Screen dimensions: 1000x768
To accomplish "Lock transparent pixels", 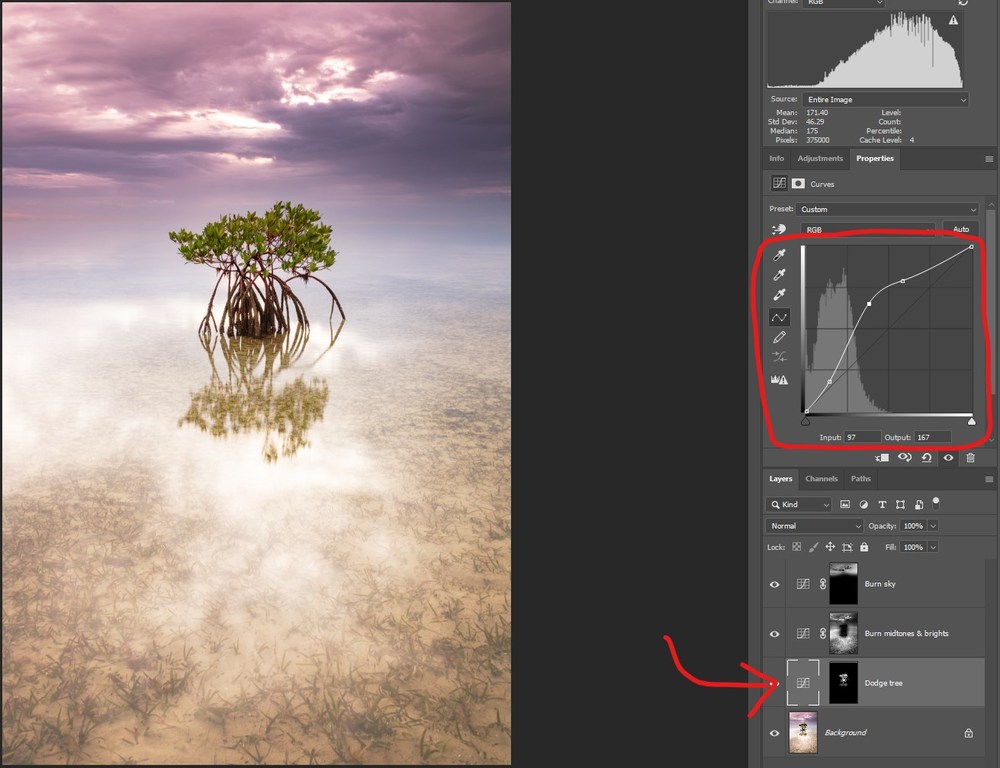I will coord(797,547).
